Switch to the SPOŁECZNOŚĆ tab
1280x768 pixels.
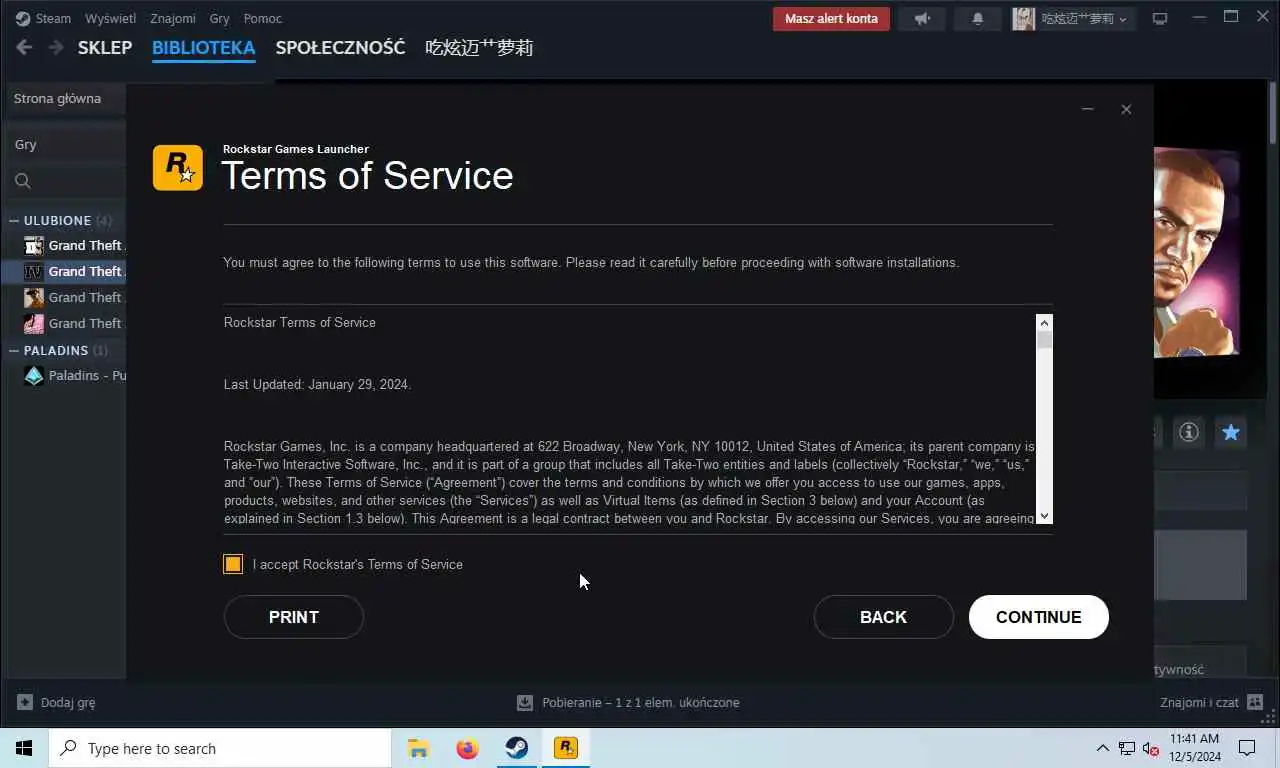pyautogui.click(x=341, y=47)
